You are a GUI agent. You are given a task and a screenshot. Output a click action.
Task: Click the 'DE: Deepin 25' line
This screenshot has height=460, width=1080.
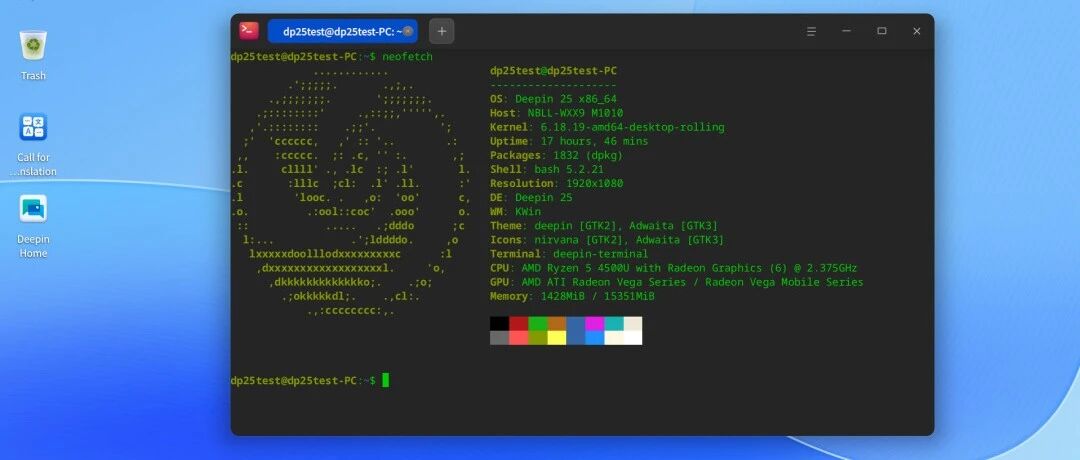tap(531, 198)
